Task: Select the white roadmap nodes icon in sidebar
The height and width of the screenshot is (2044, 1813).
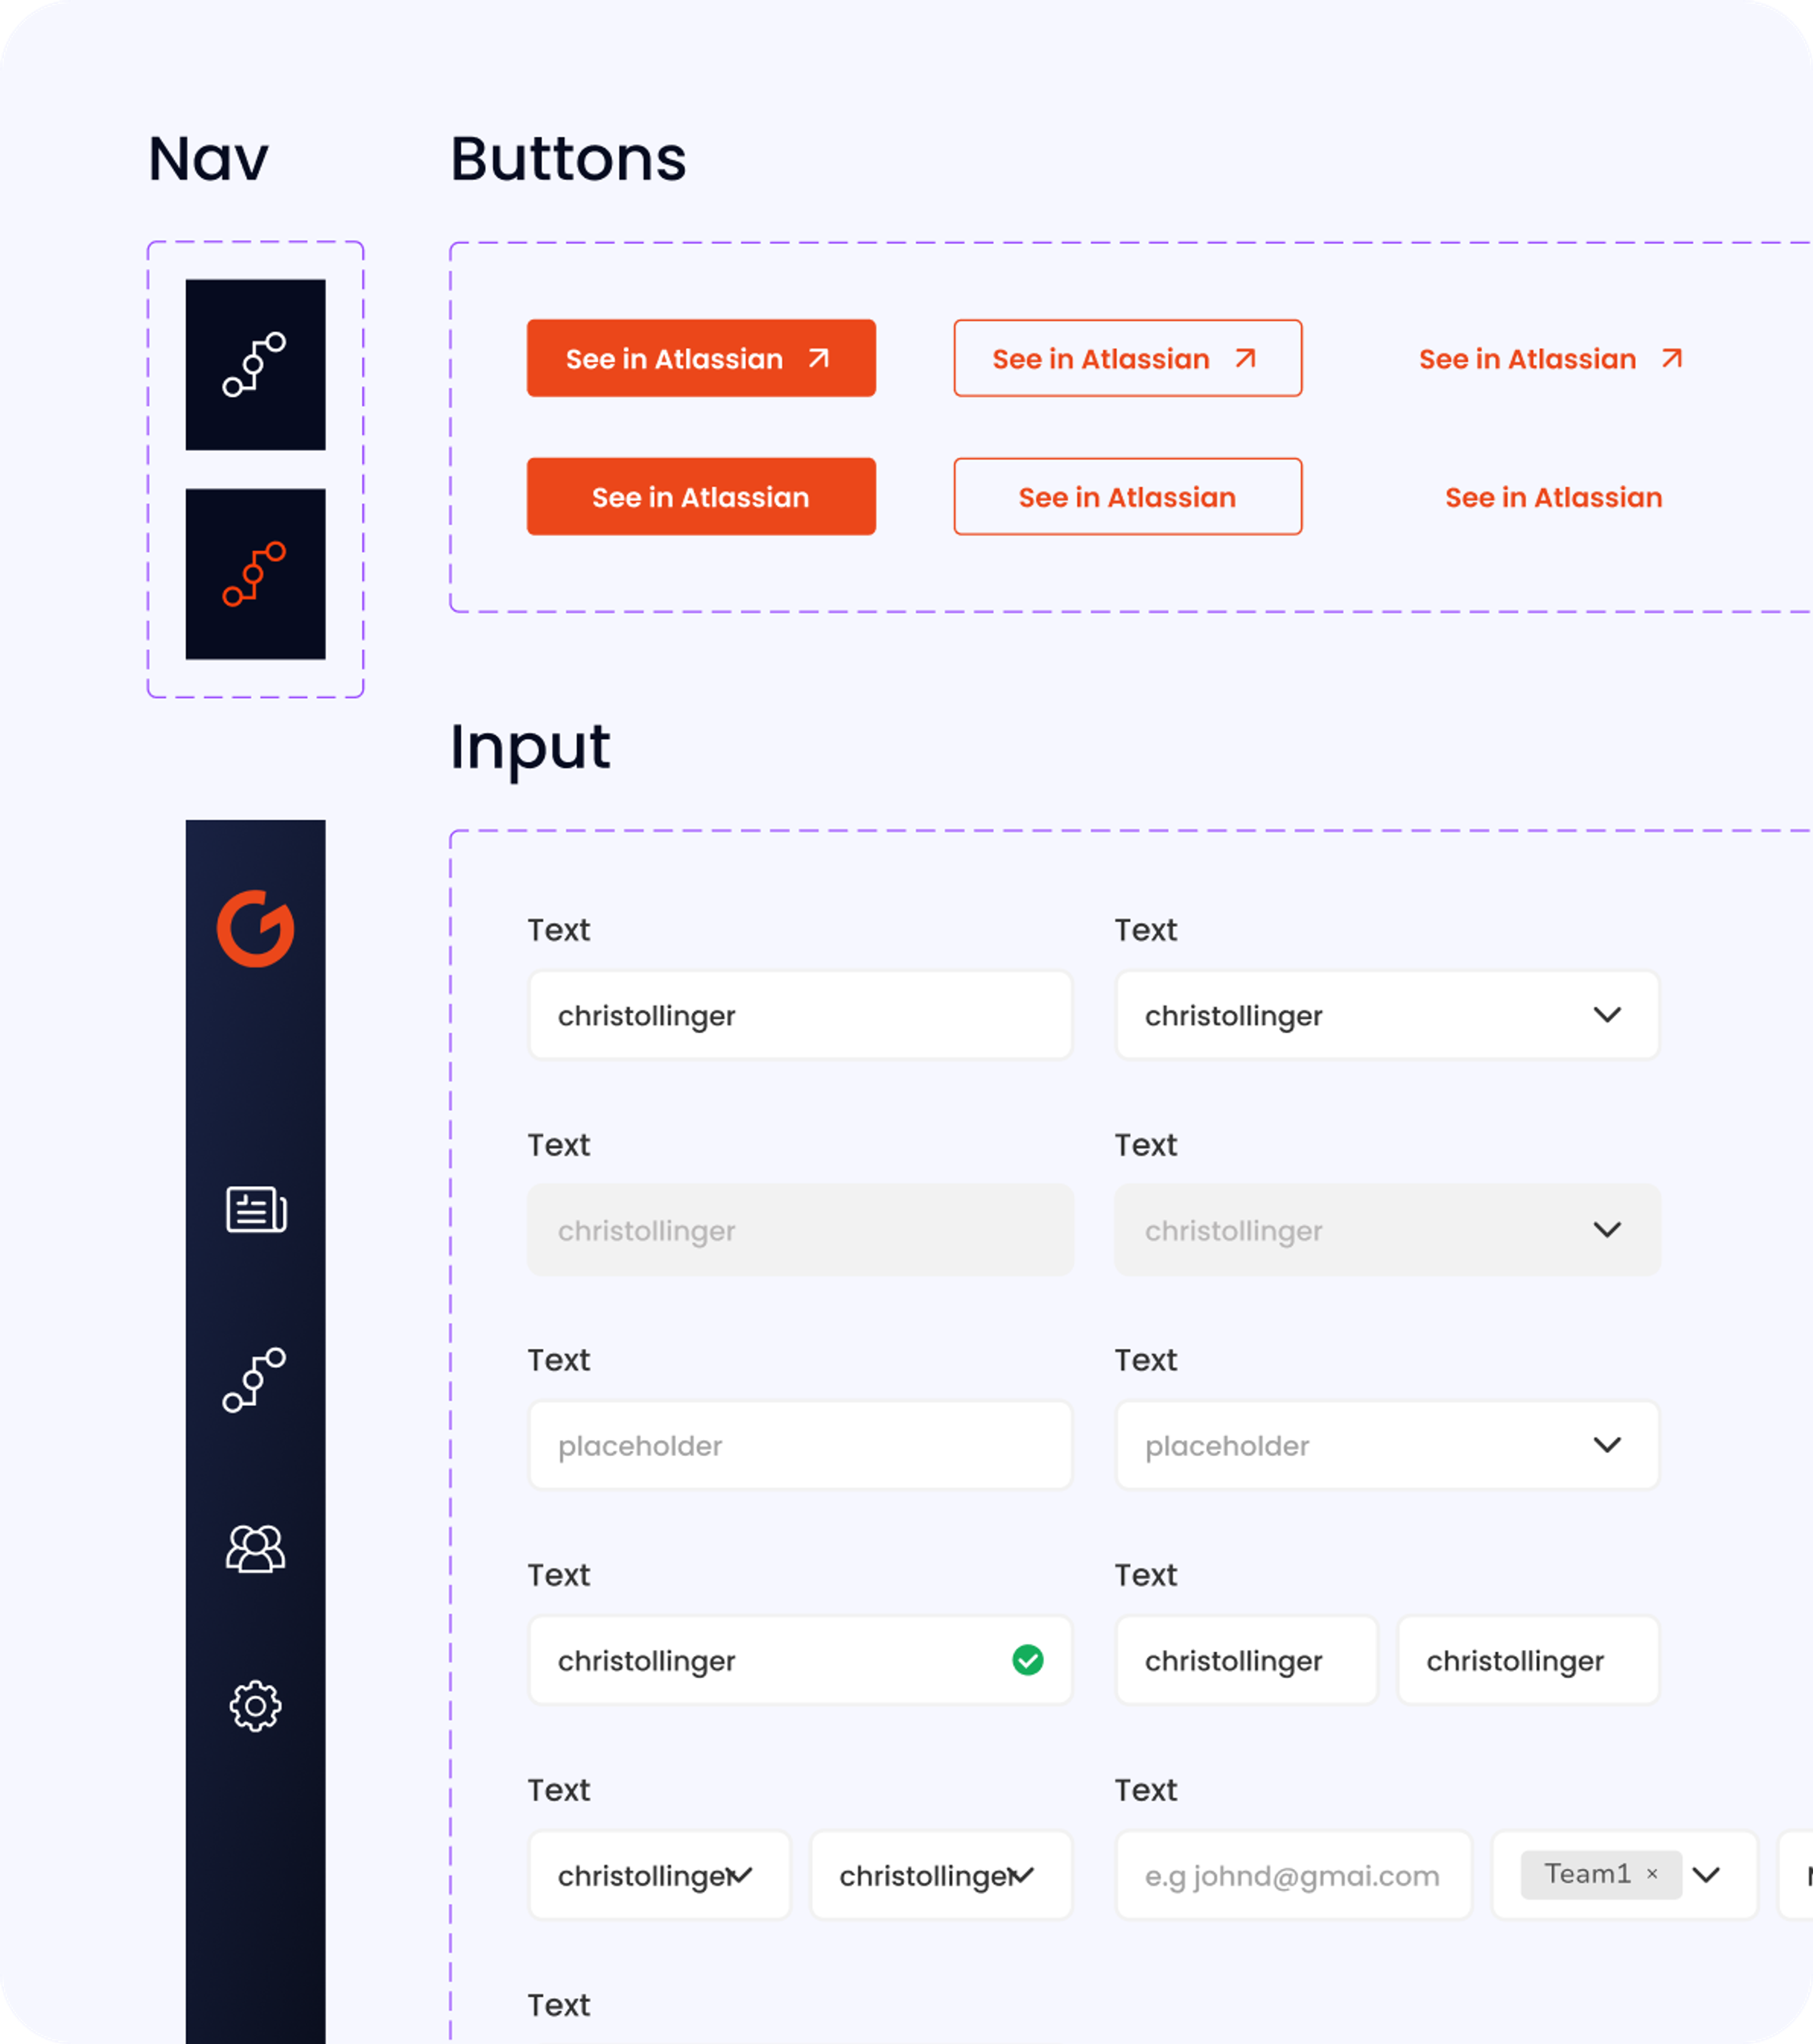Action: 254,1380
